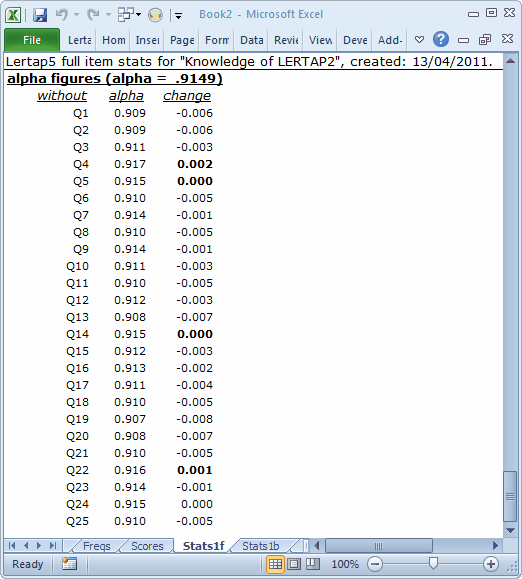
Task: Click horizontal scrollbar left arrow
Action: click(317, 545)
